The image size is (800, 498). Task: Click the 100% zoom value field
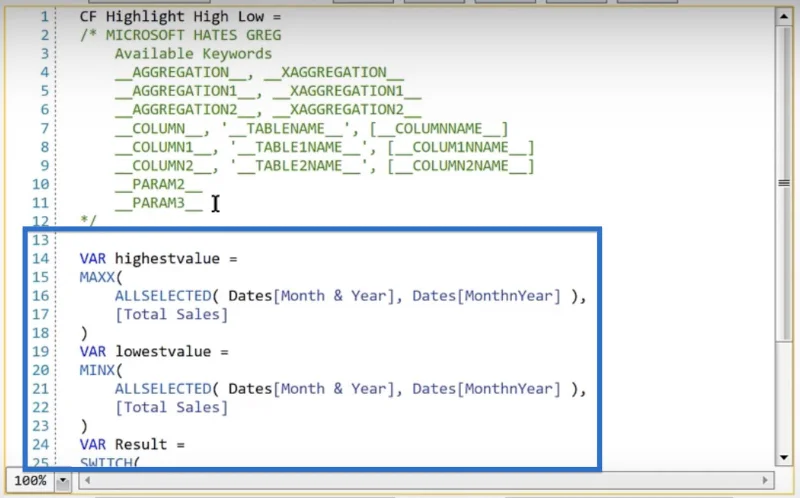pos(30,481)
